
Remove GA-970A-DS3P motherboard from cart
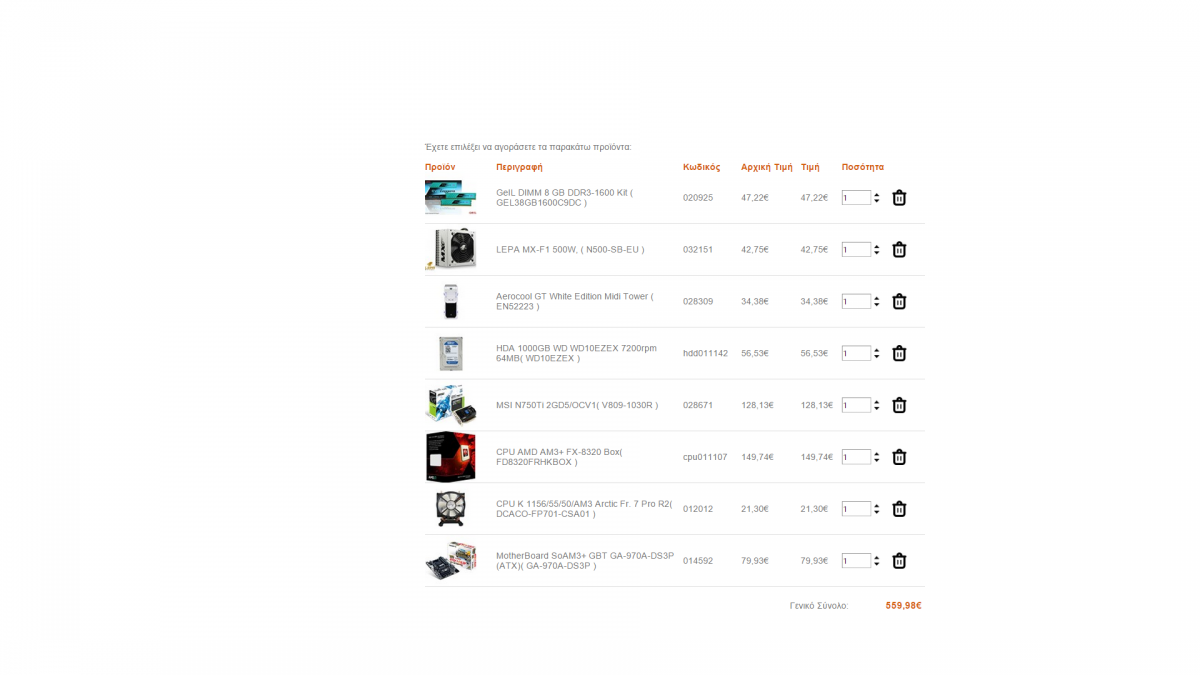coord(899,561)
